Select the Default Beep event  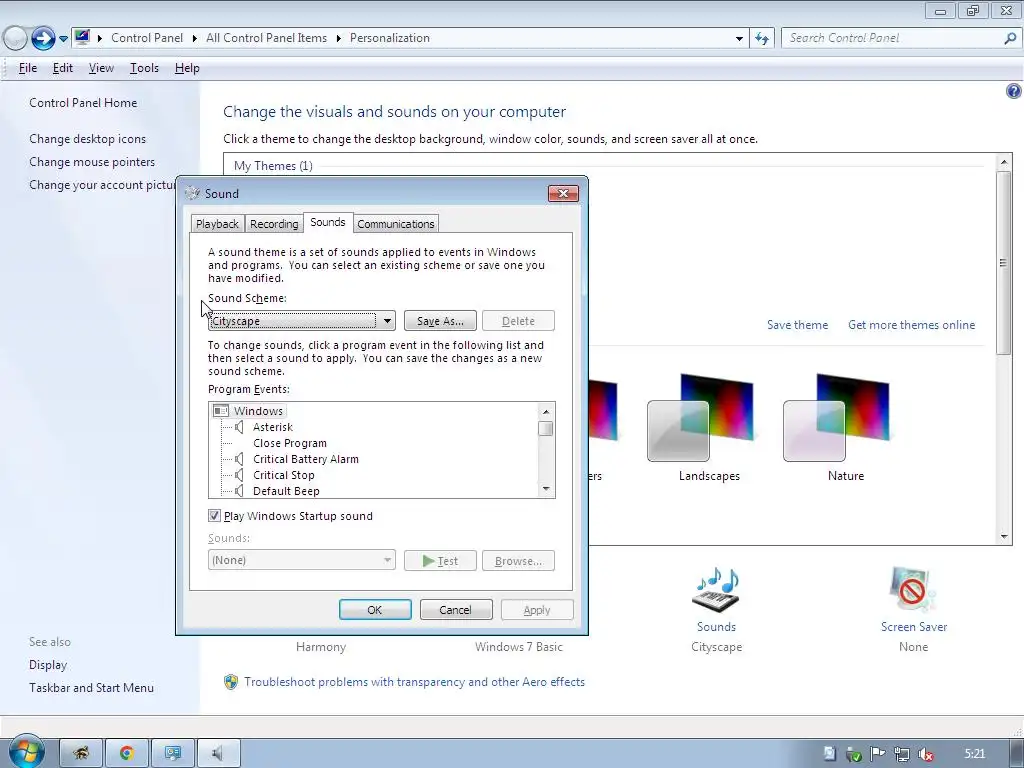tap(286, 491)
